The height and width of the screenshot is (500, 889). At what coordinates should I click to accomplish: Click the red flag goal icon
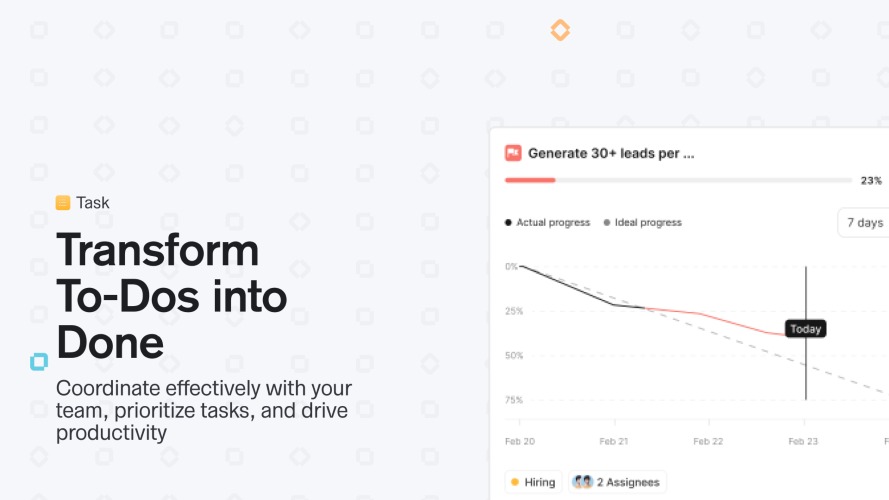click(x=513, y=153)
